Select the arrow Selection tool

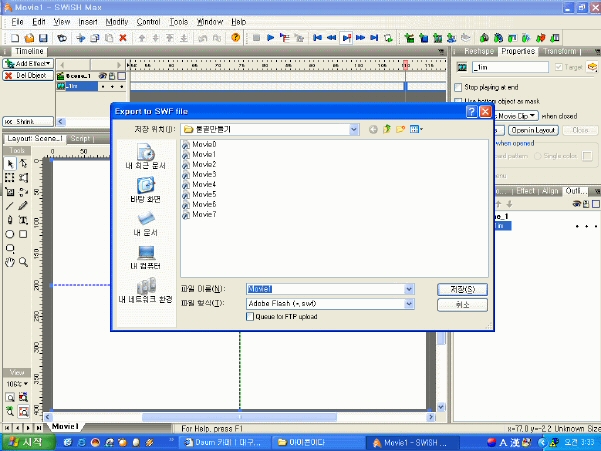click(x=10, y=164)
